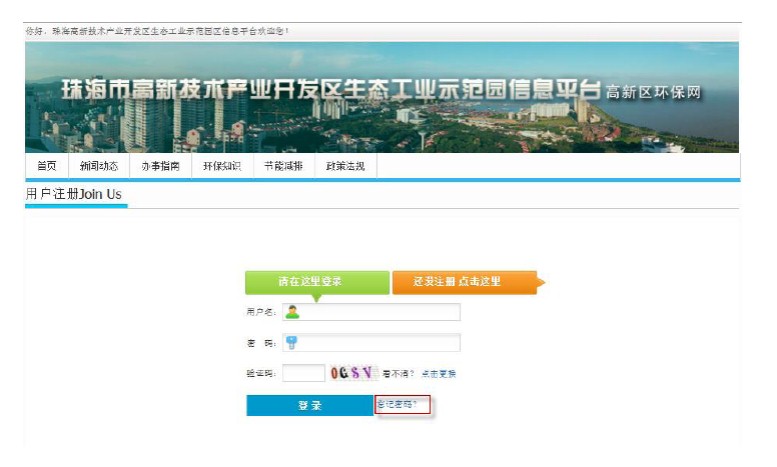Click the blue key icon in password field

[293, 343]
